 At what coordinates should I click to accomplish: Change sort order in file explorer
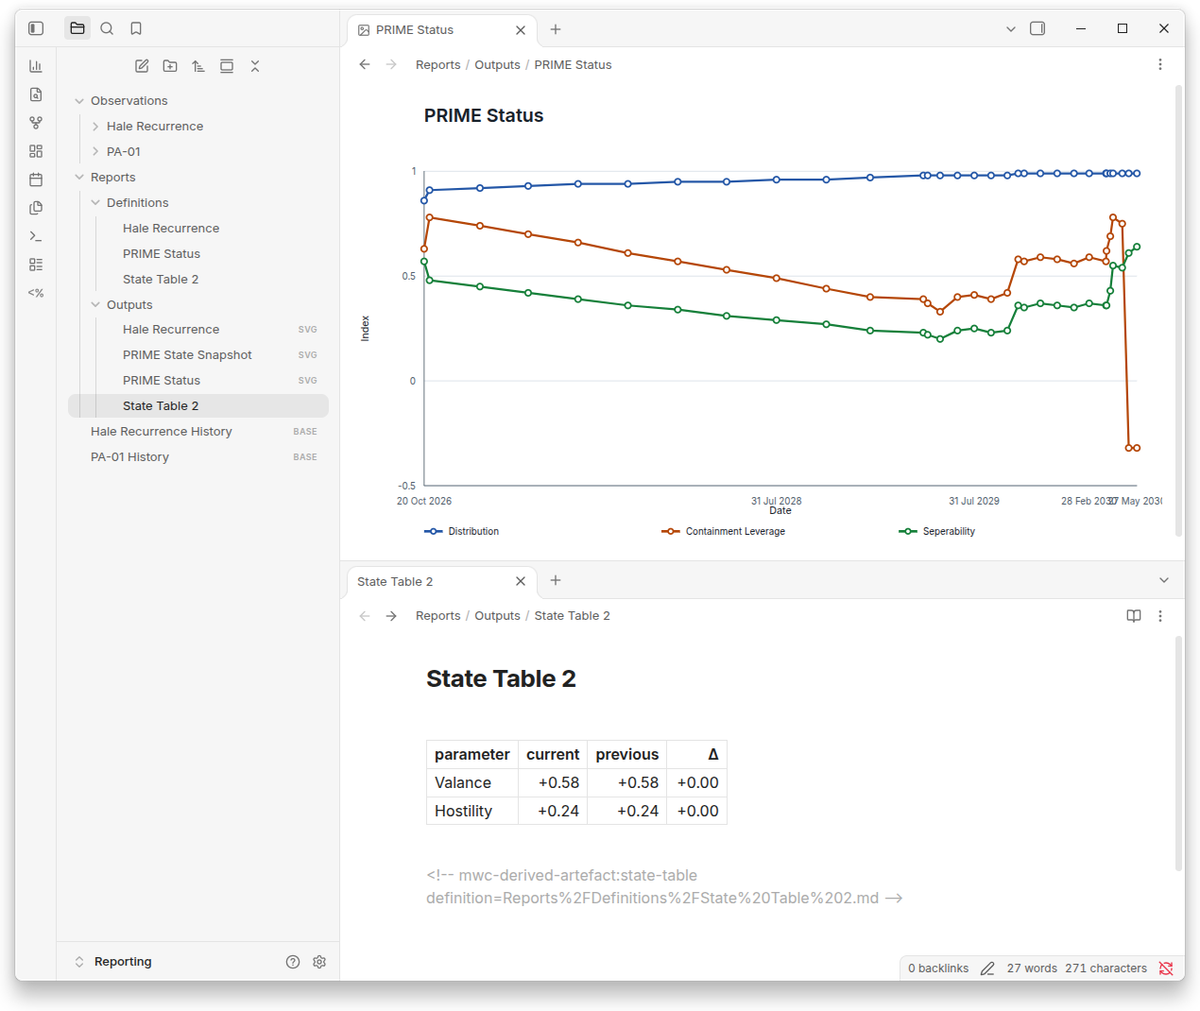pos(198,66)
